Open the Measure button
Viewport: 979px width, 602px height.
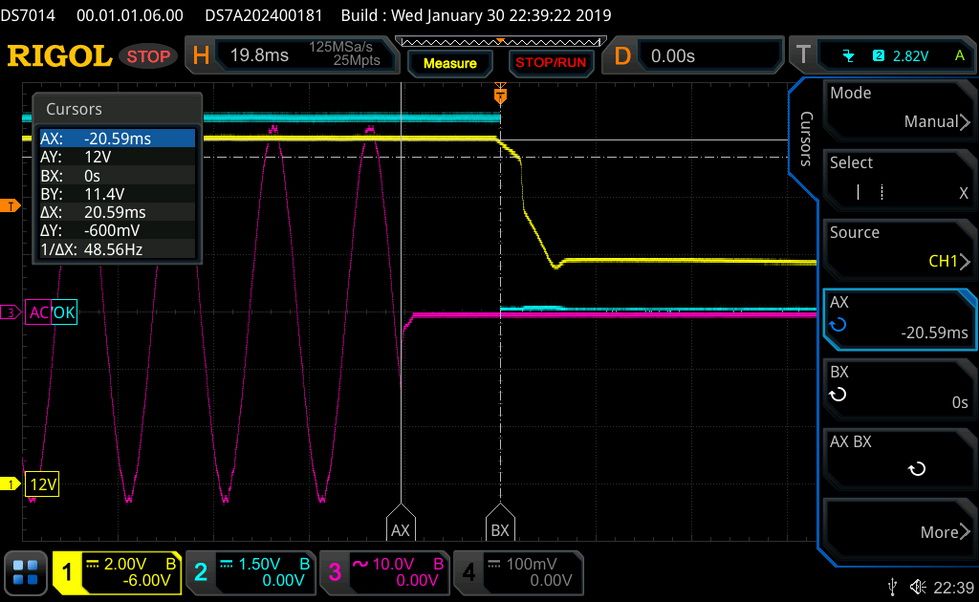[x=450, y=63]
